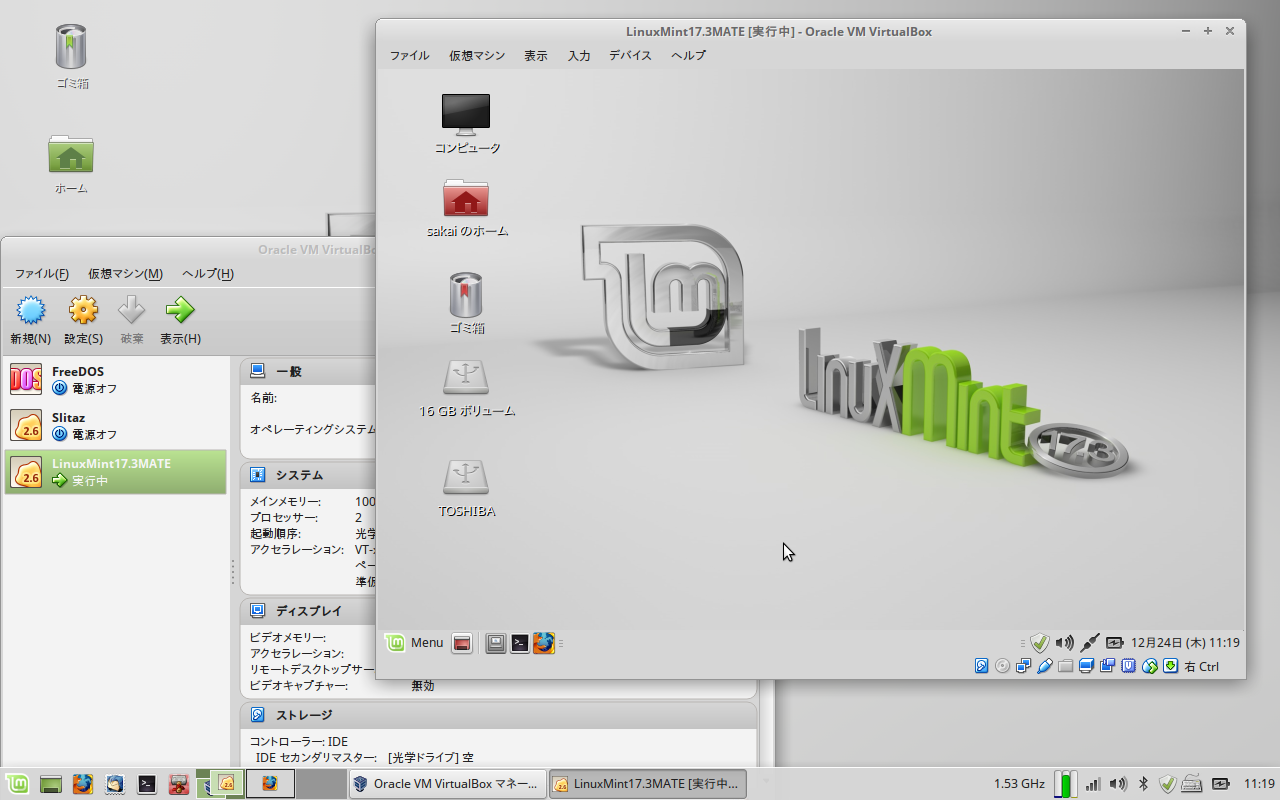This screenshot has width=1280, height=800.
Task: Open 入力 menu in the VM window
Action: (x=579, y=56)
